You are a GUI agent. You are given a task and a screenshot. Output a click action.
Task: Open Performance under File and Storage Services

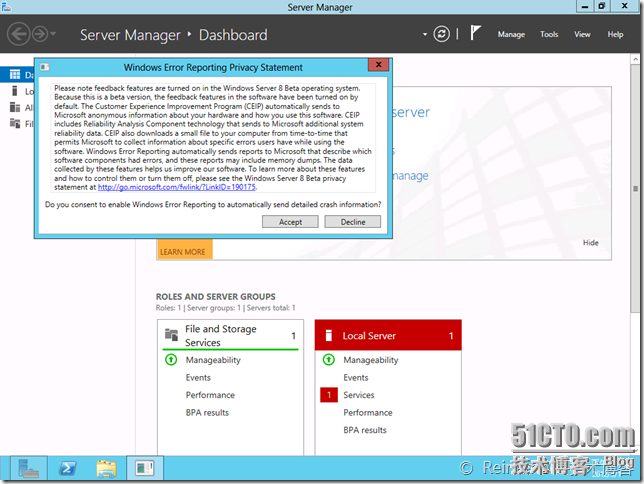[210, 395]
